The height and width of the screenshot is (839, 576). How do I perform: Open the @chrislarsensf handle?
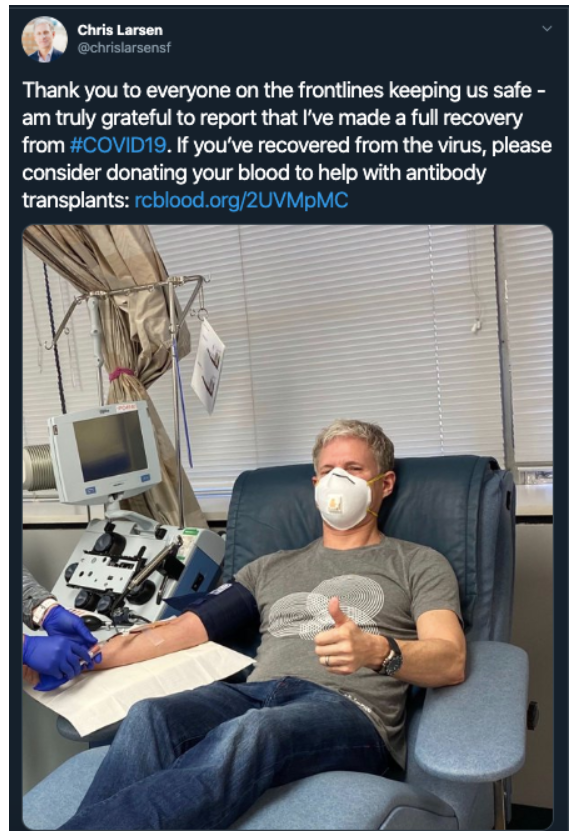124,48
